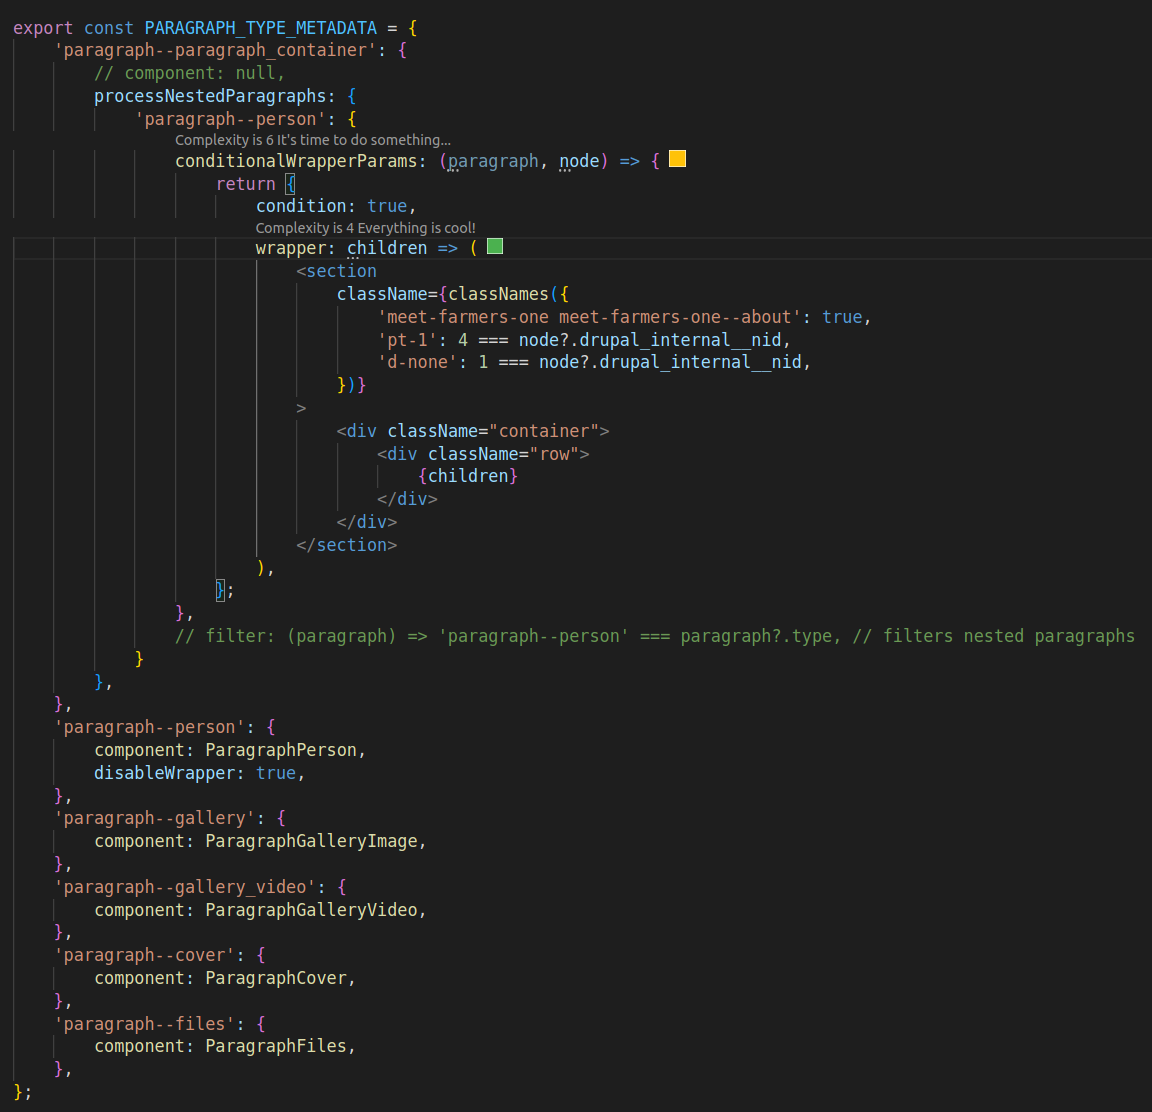Image resolution: width=1152 pixels, height=1112 pixels.
Task: Click classNames function call
Action: (x=498, y=294)
